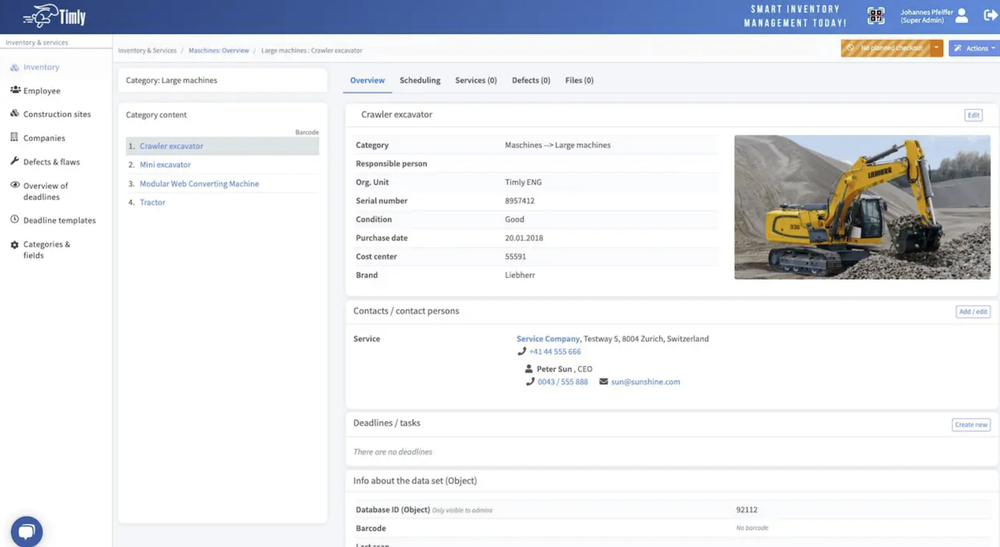Click the crawler excavator photo
This screenshot has height=547, width=1000.
pos(862,207)
